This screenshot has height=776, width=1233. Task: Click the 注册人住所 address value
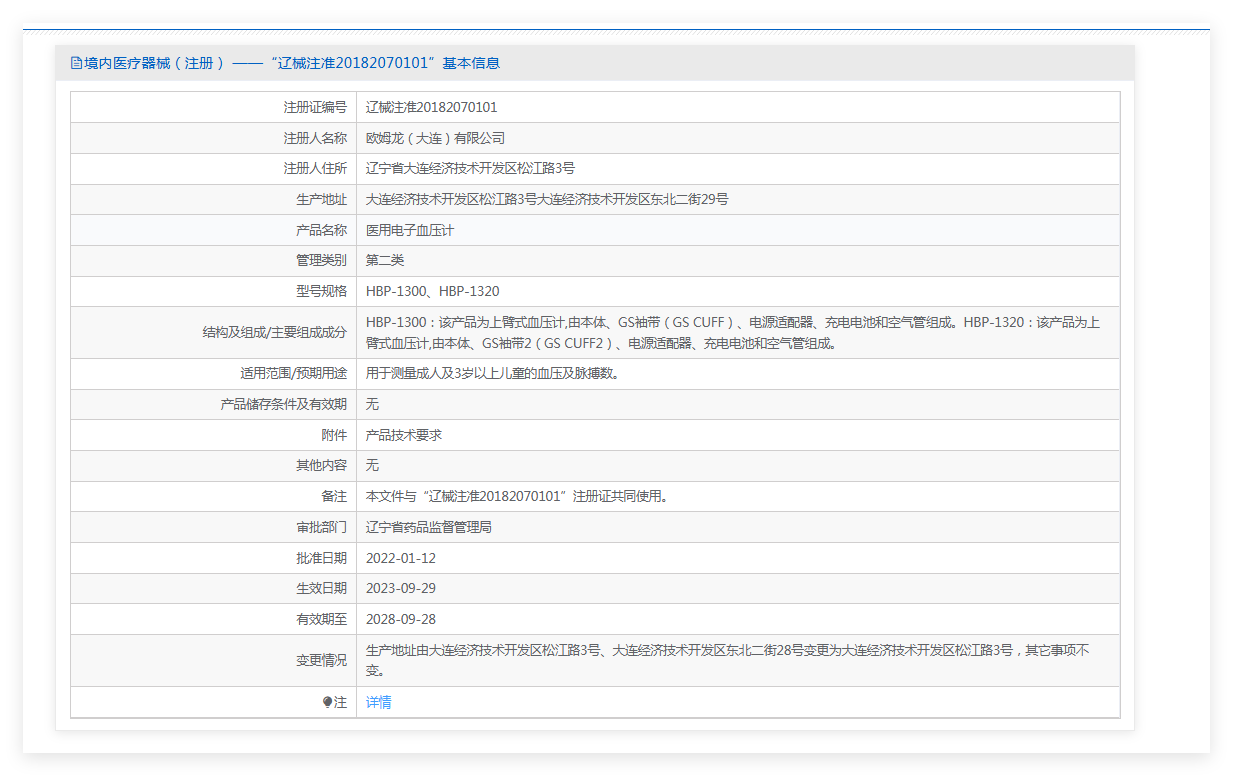(x=470, y=168)
